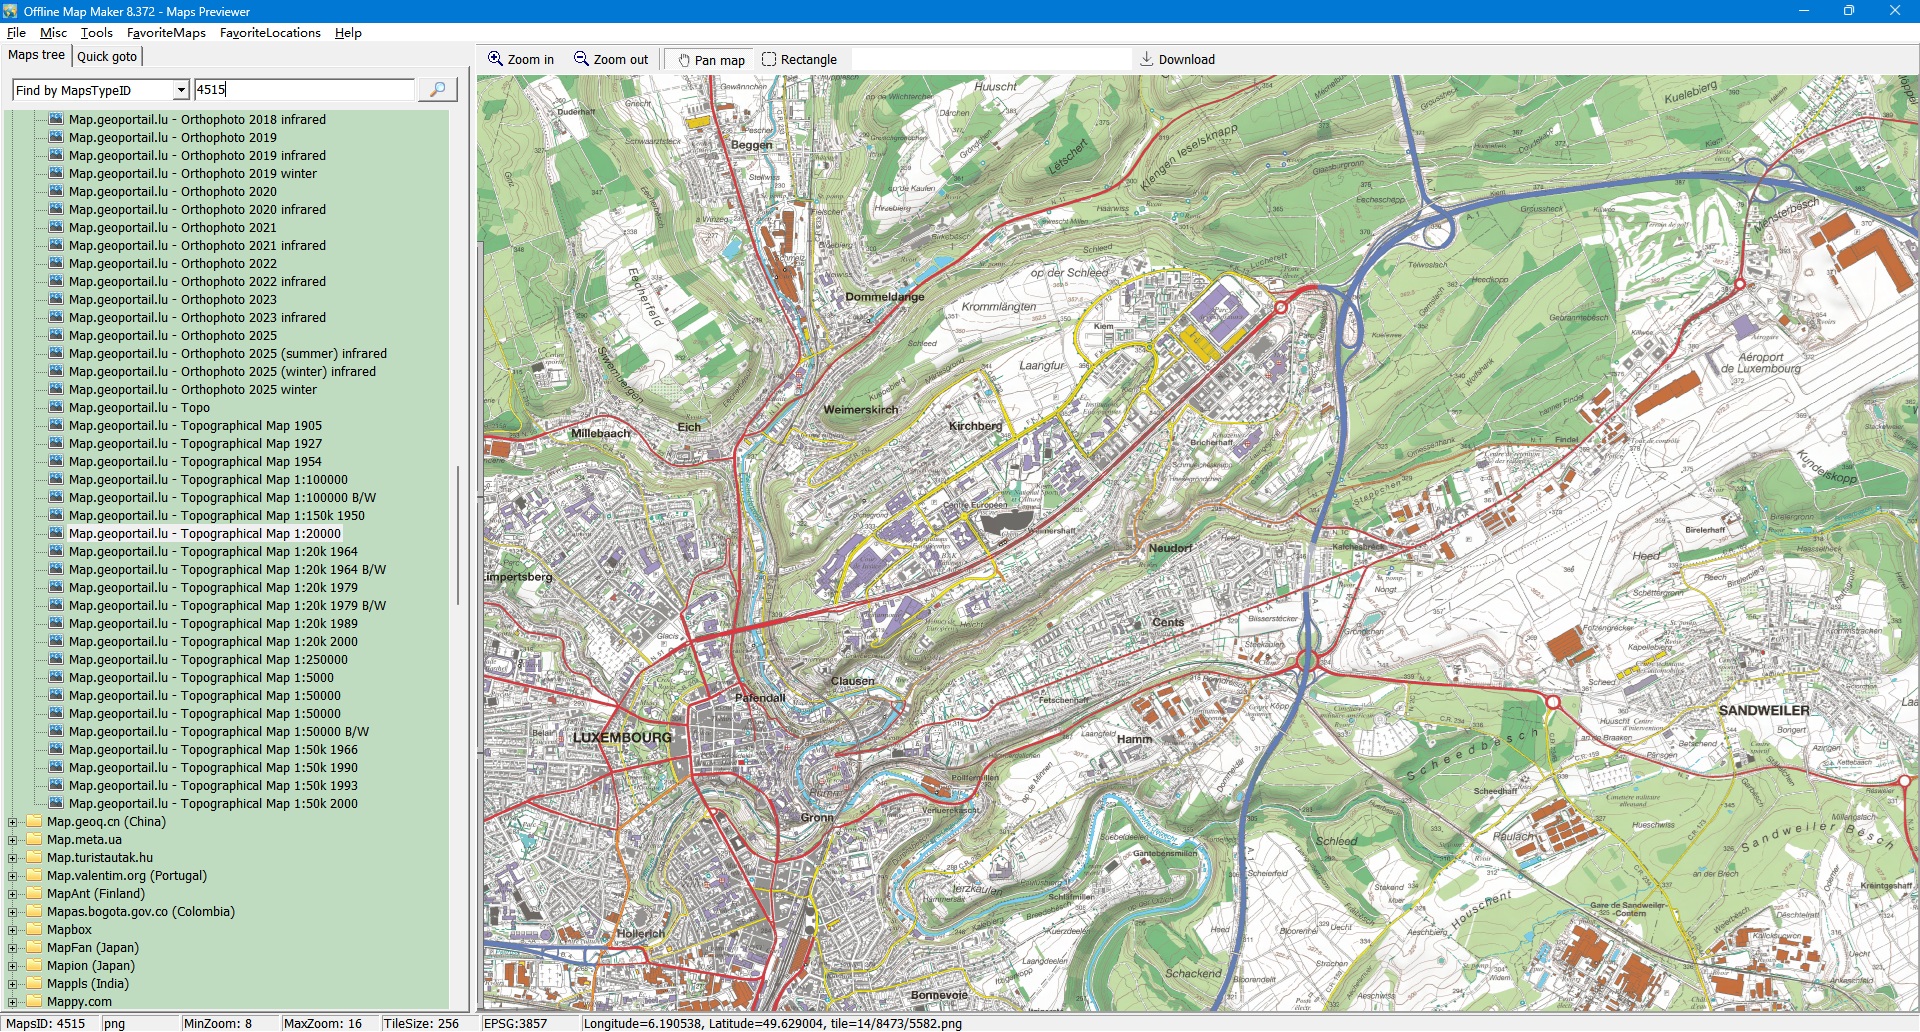Viewport: 1920px width, 1032px height.
Task: Open the FavoriteLocations menu
Action: tap(270, 32)
